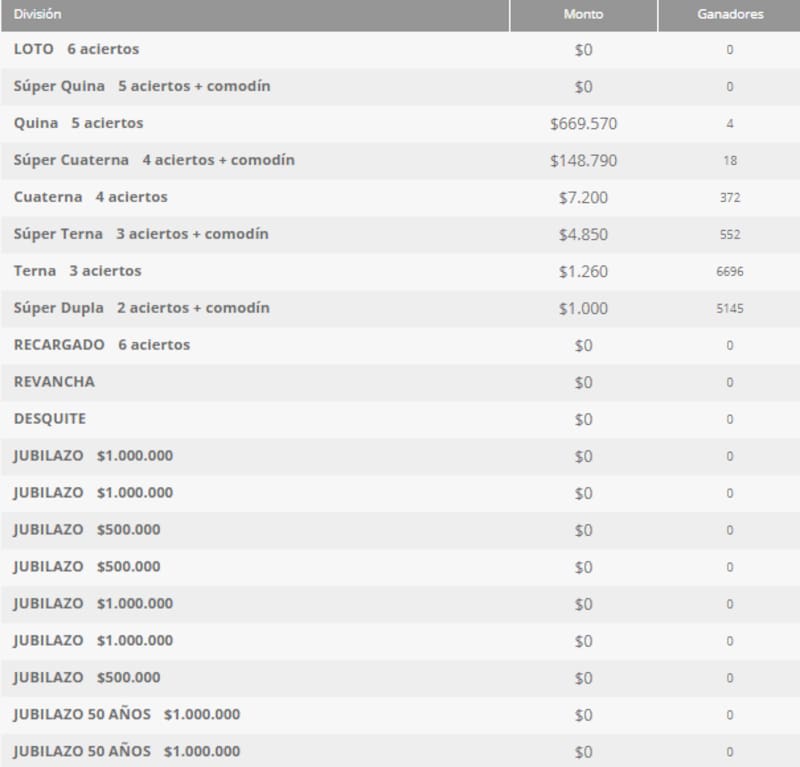Select the Cuaterna 4 aciertos label
The height and width of the screenshot is (767, 800).
(x=91, y=197)
